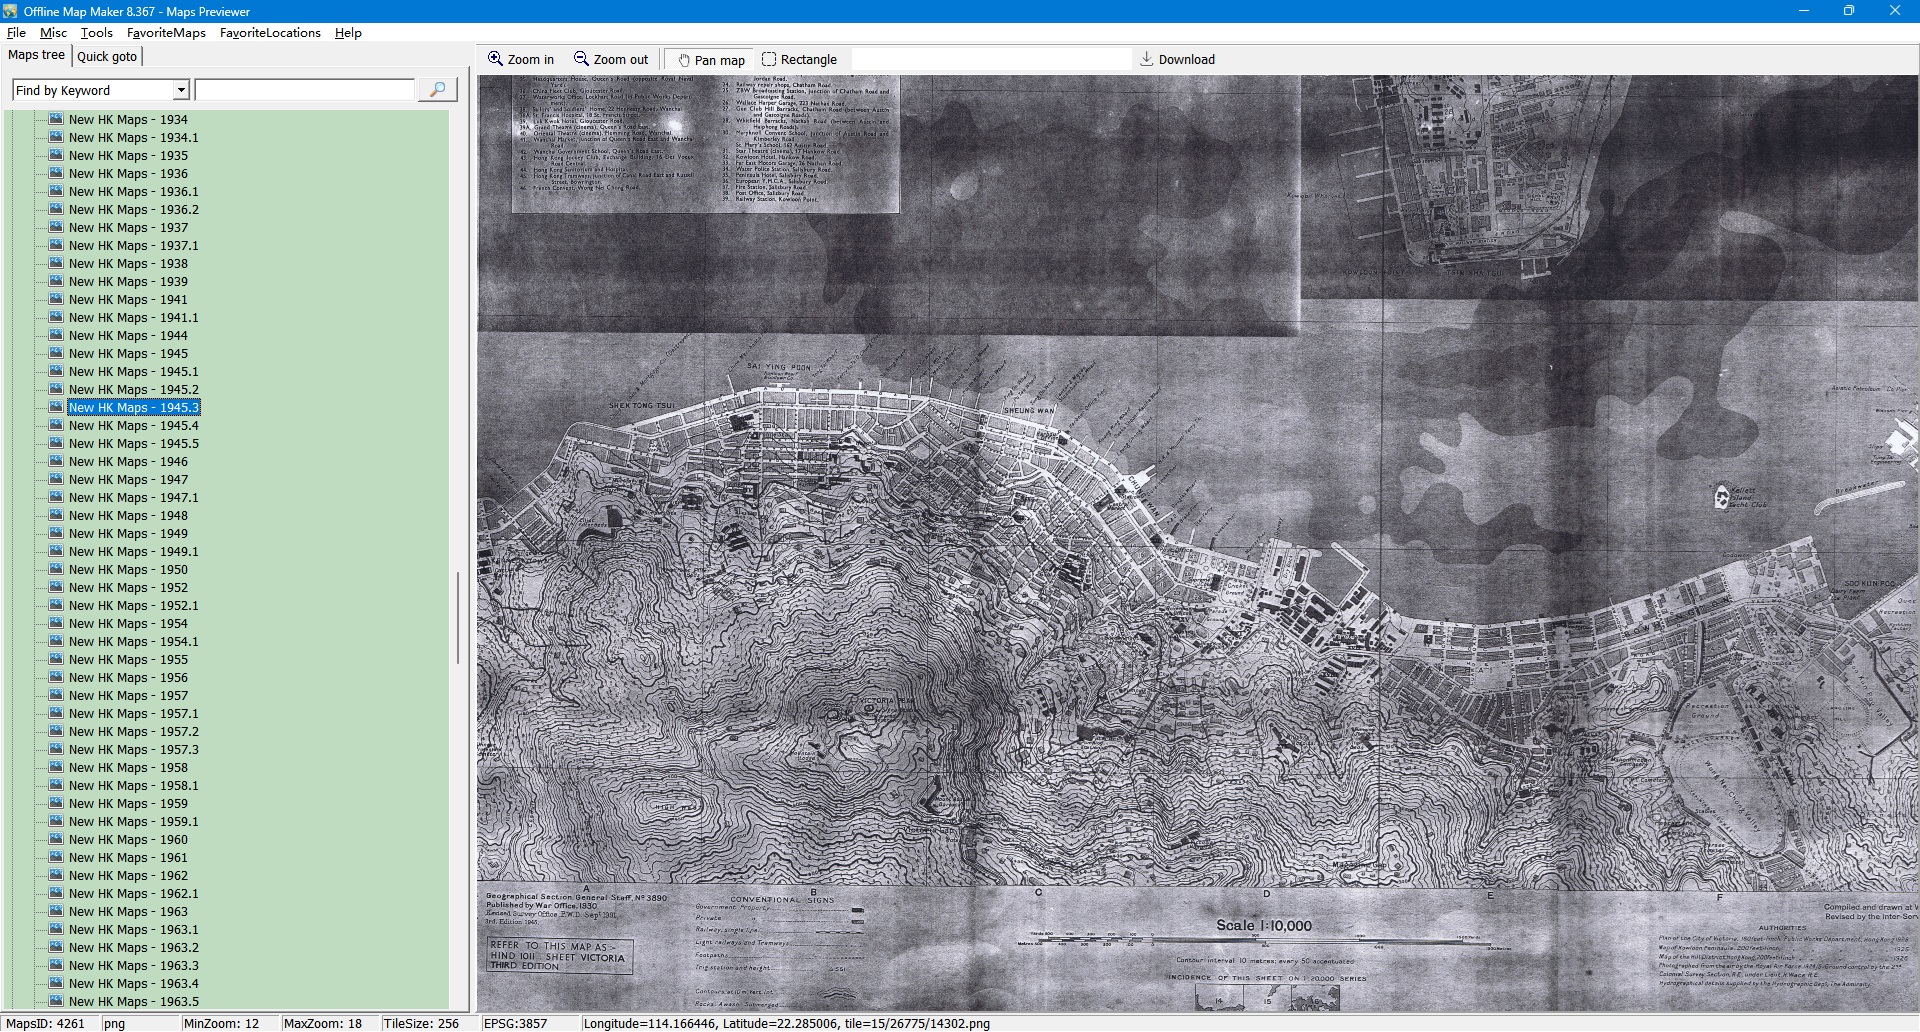The image size is (1920, 1032).
Task: Open the File menu
Action: [16, 33]
